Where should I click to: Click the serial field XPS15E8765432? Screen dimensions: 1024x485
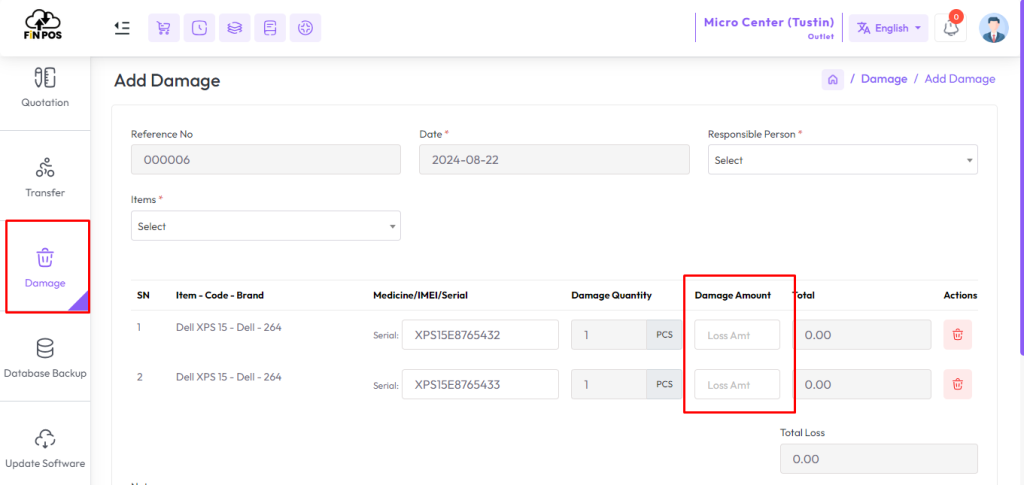tap(480, 335)
